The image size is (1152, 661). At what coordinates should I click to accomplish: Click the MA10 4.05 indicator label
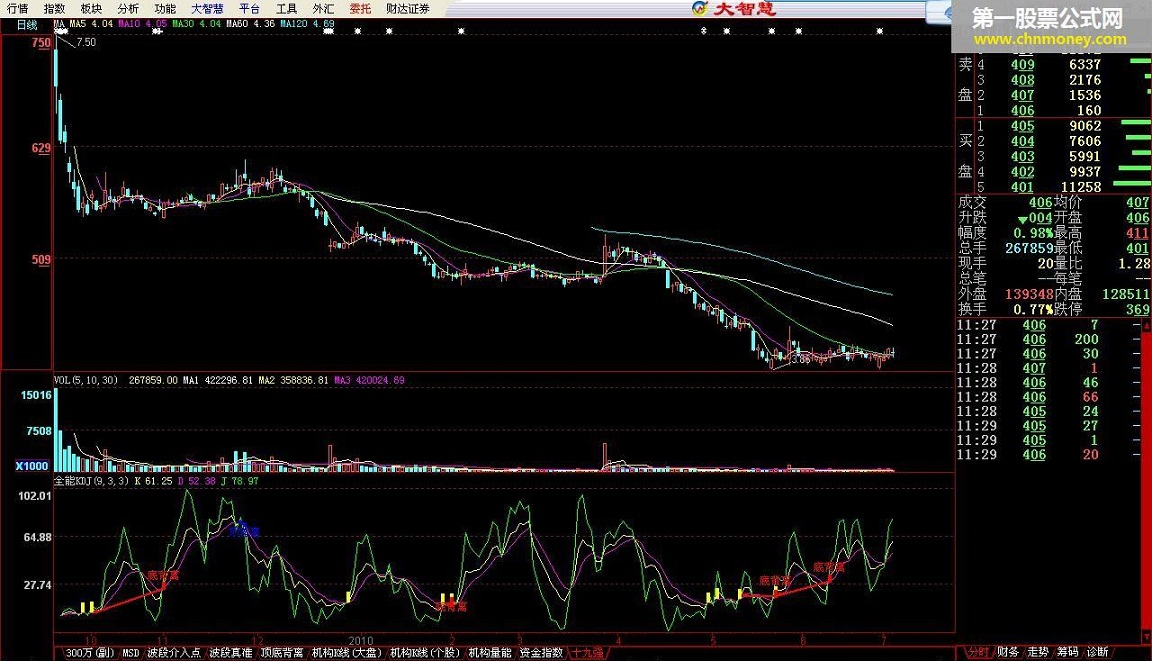pos(143,24)
